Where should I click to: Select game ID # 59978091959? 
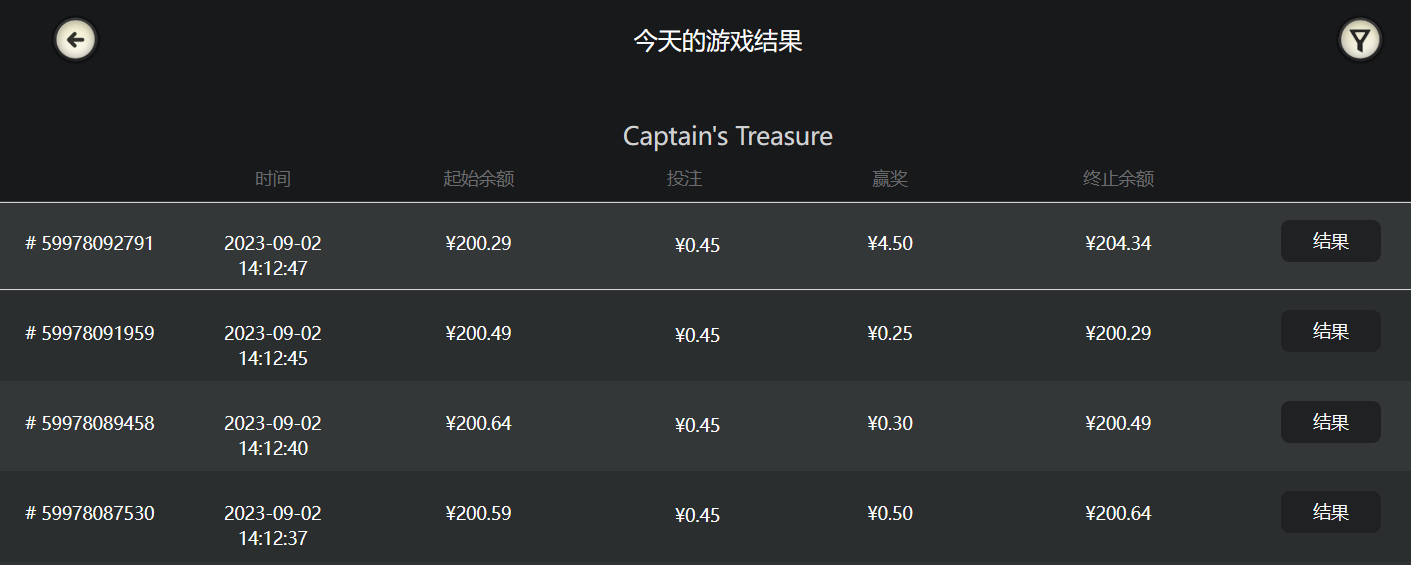tap(90, 333)
